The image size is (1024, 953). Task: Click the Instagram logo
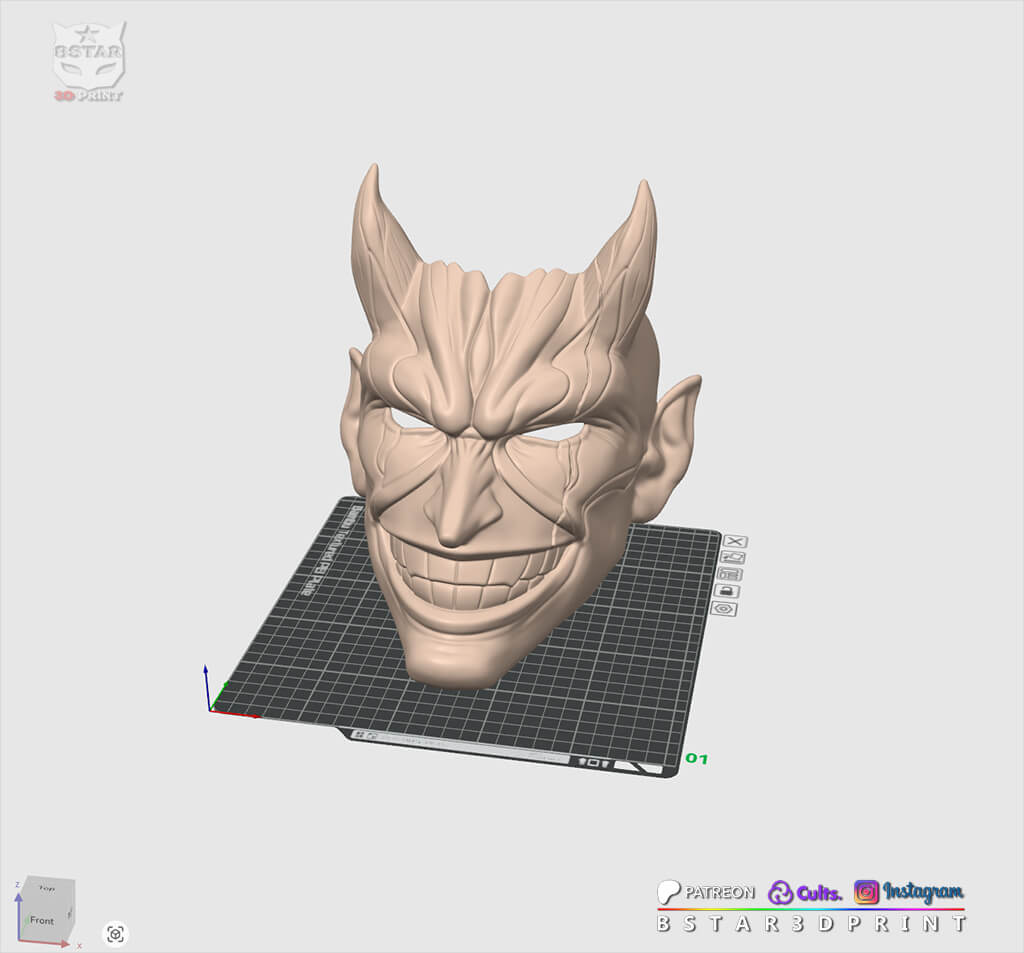click(909, 892)
